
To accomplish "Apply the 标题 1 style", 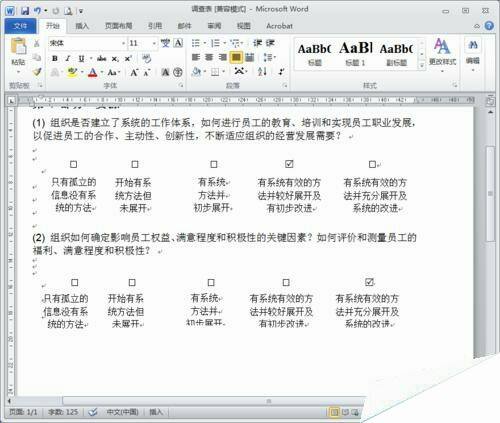I will click(355, 54).
